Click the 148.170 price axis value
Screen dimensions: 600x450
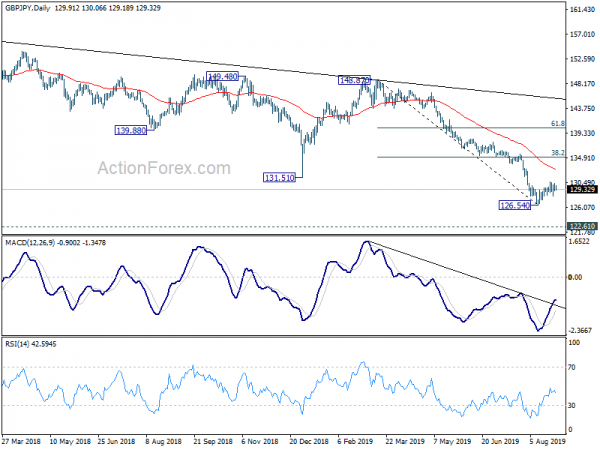pos(582,83)
